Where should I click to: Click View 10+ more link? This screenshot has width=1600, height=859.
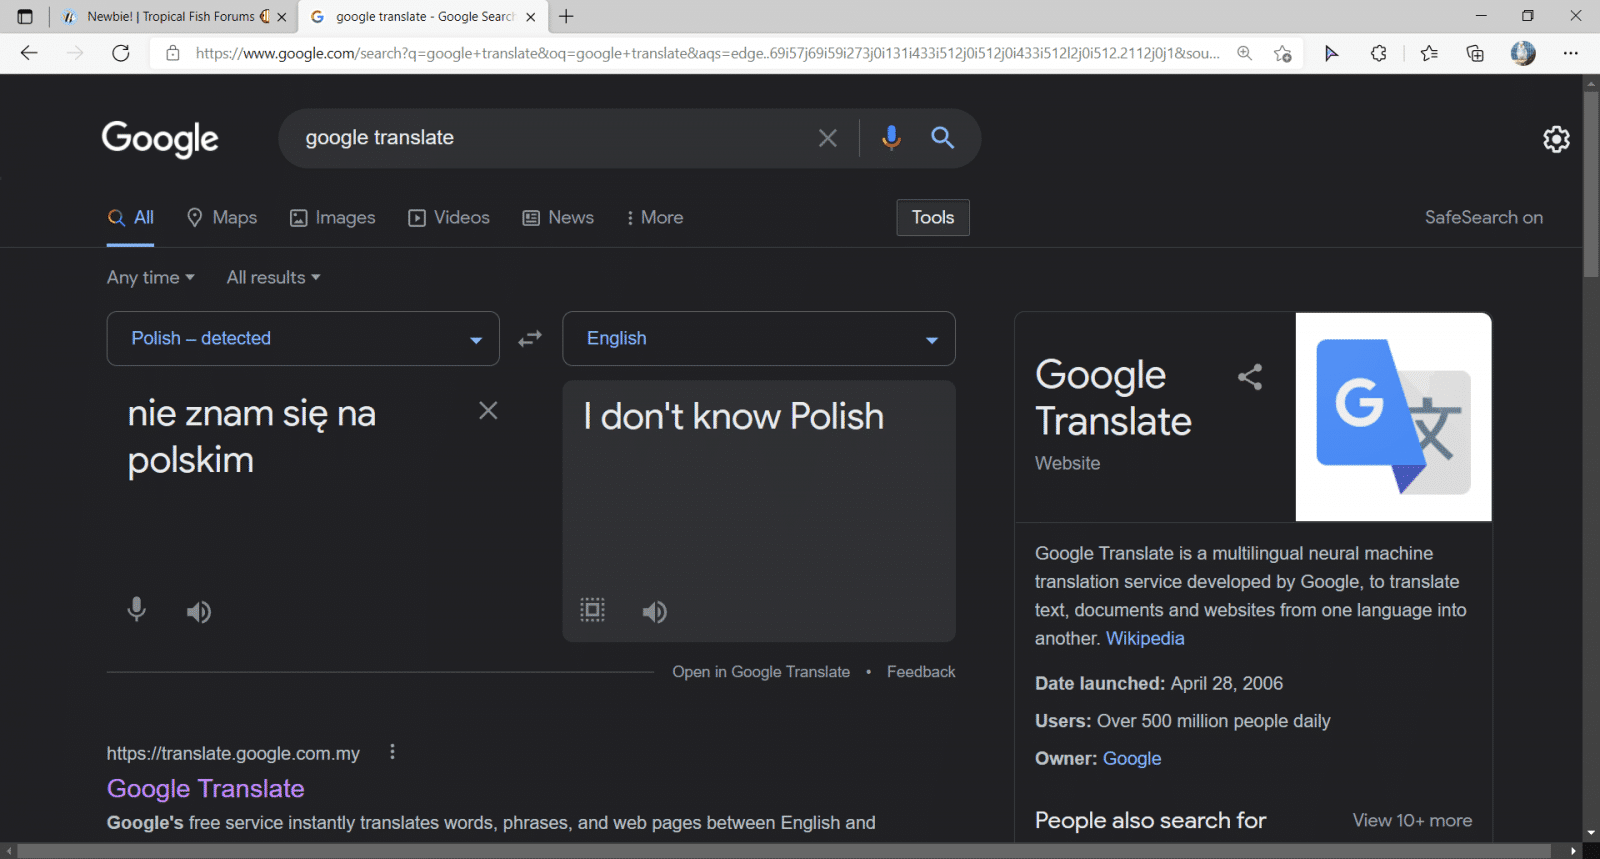[x=1412, y=820]
